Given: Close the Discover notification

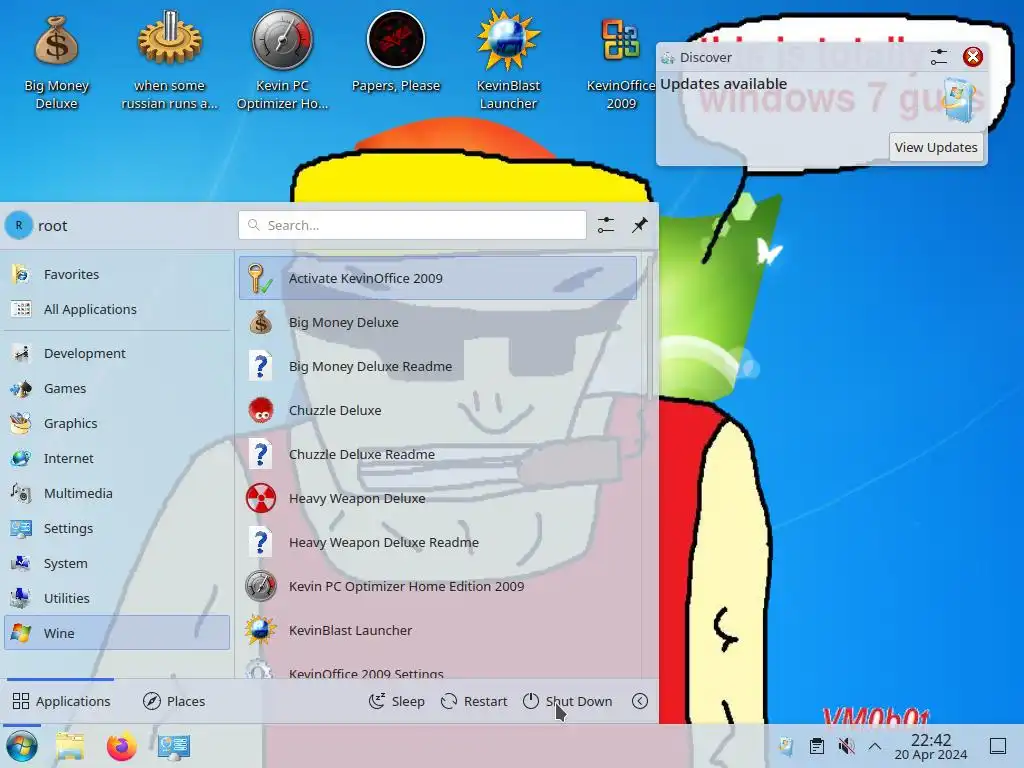Looking at the screenshot, I should point(972,57).
